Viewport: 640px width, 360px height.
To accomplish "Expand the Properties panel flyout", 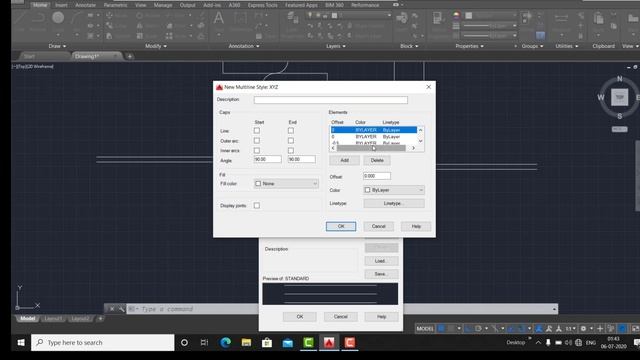I will coord(469,46).
